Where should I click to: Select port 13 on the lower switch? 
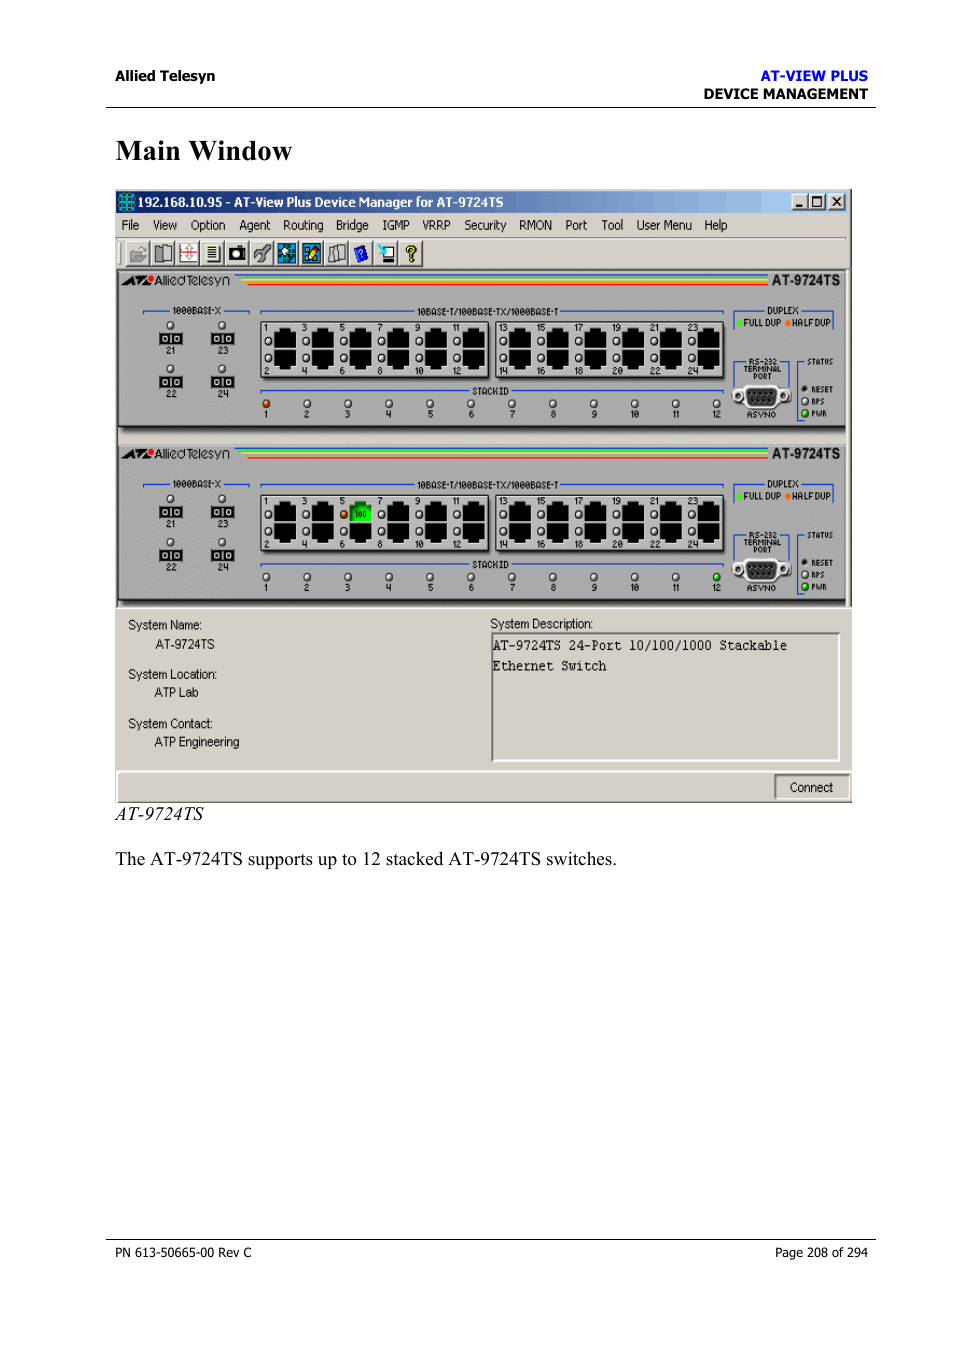[x=520, y=513]
